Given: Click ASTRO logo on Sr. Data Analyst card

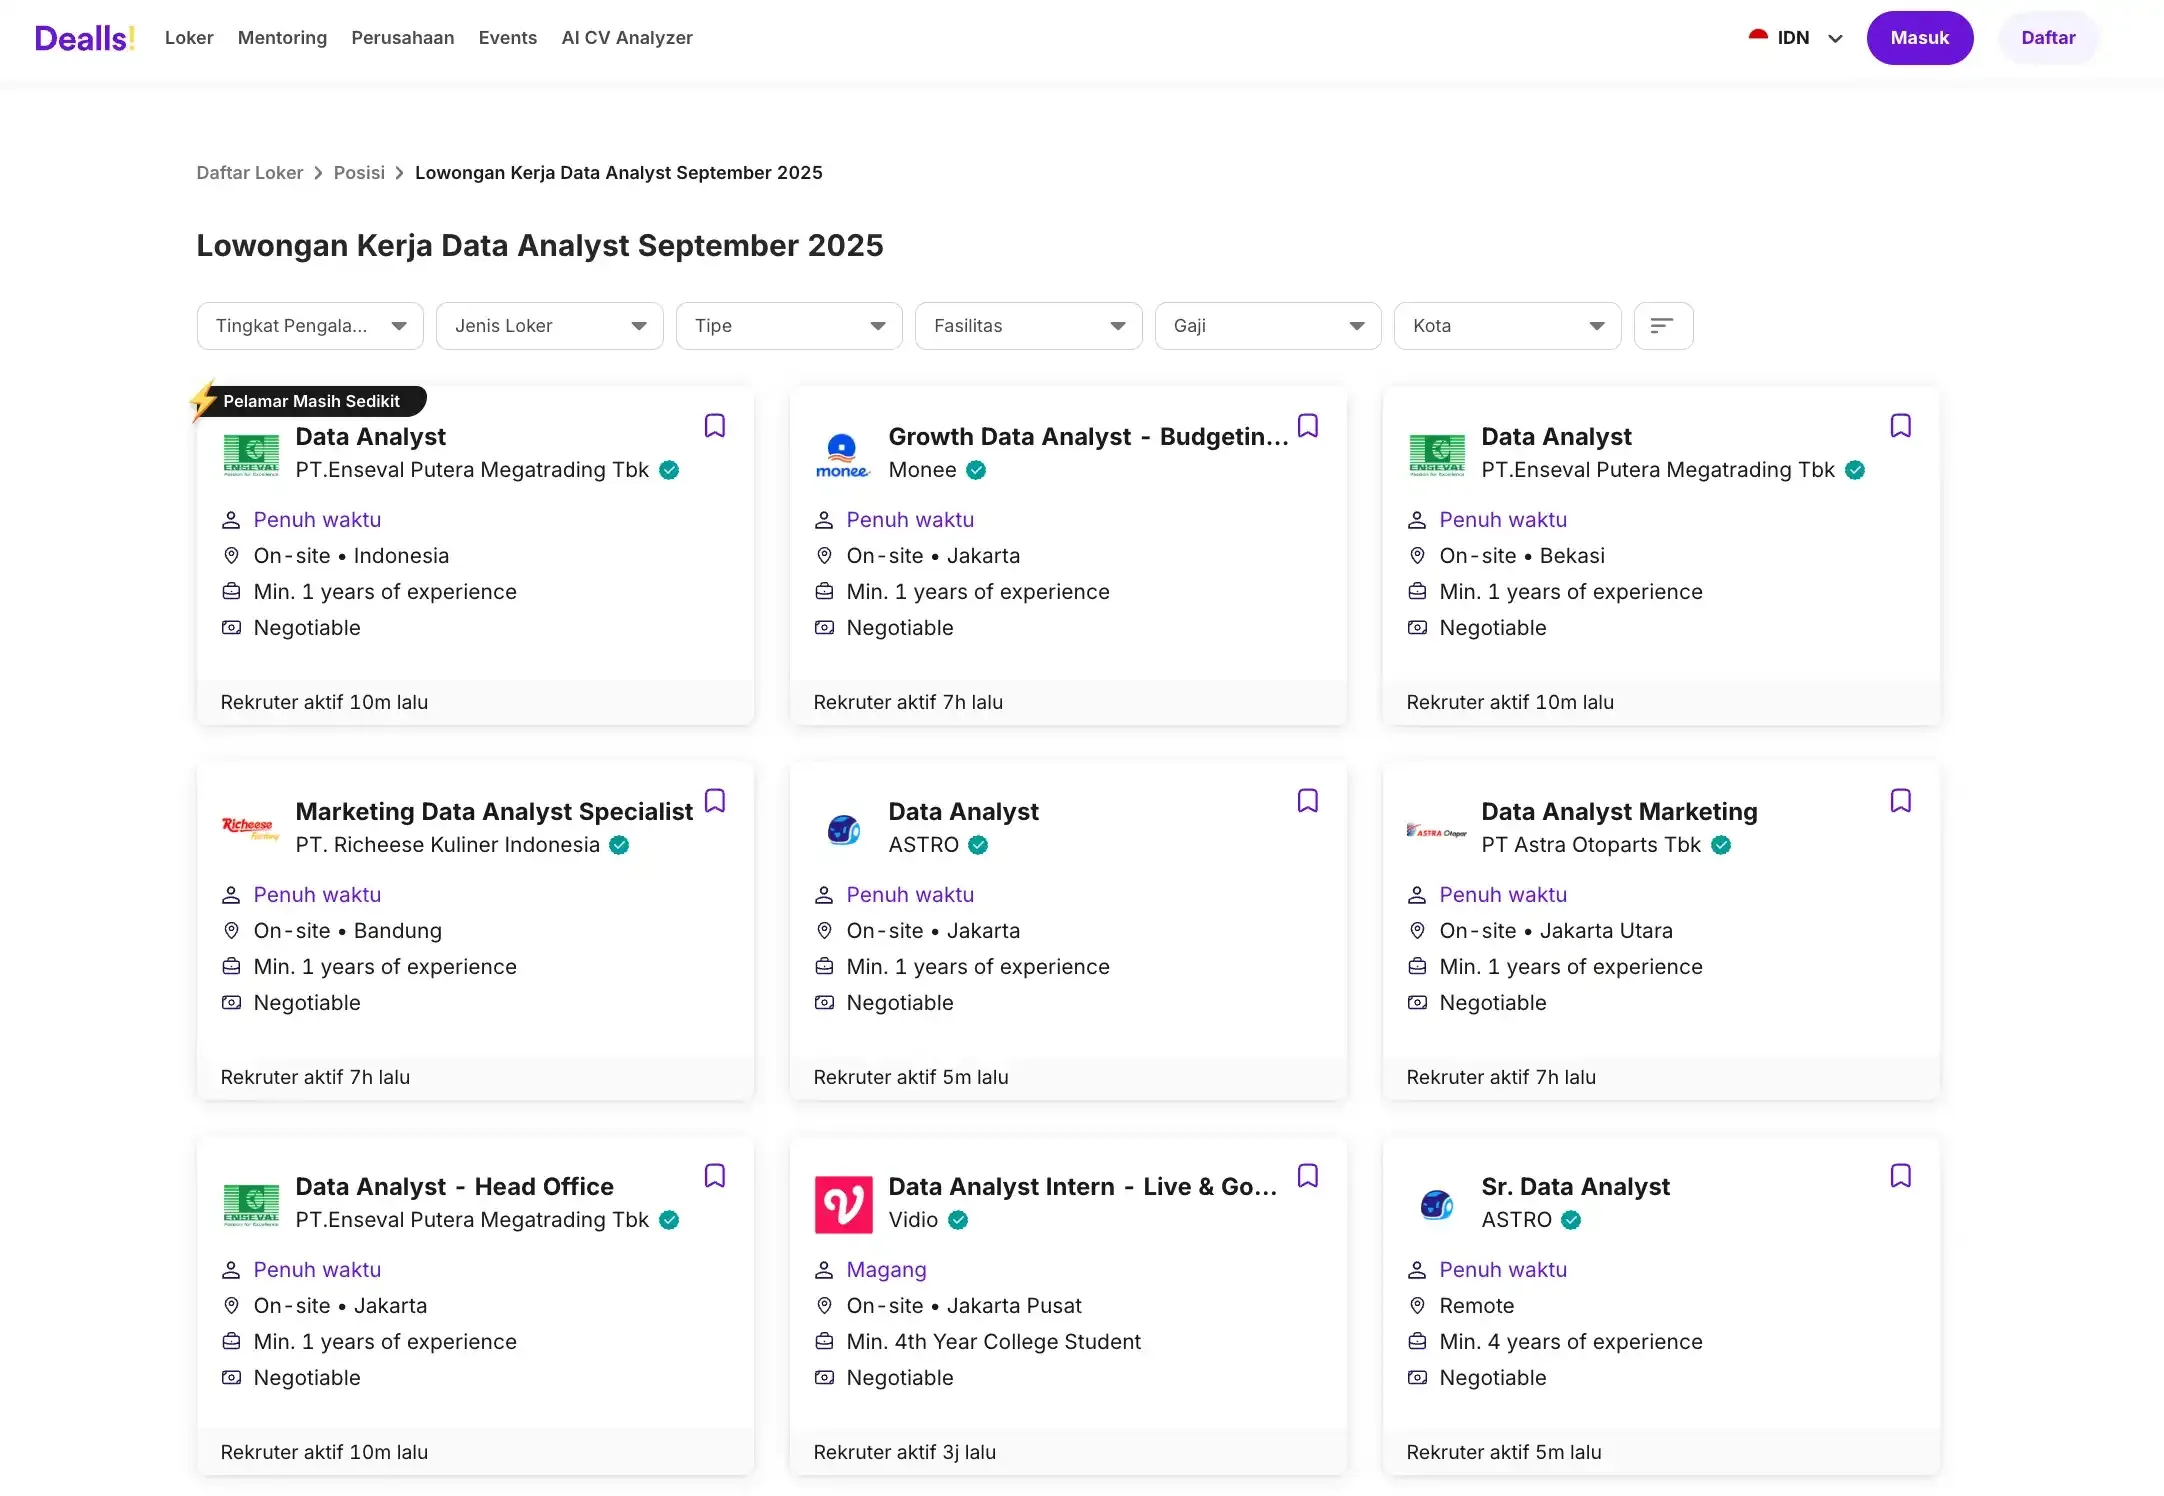Looking at the screenshot, I should (1436, 1204).
